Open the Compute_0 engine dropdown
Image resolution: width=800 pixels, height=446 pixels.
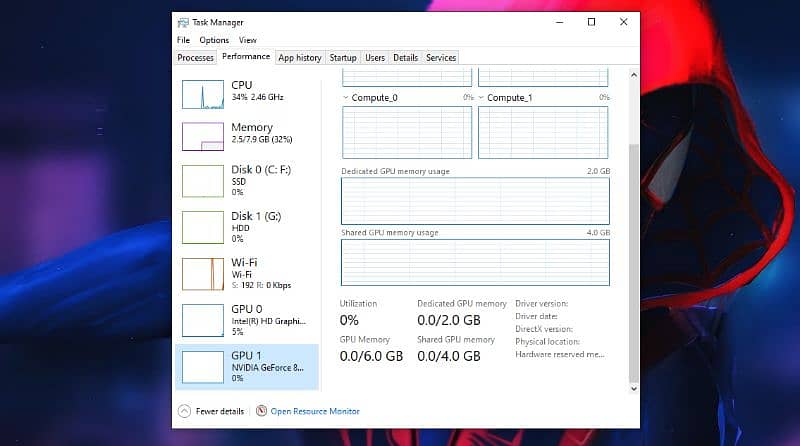(x=346, y=98)
